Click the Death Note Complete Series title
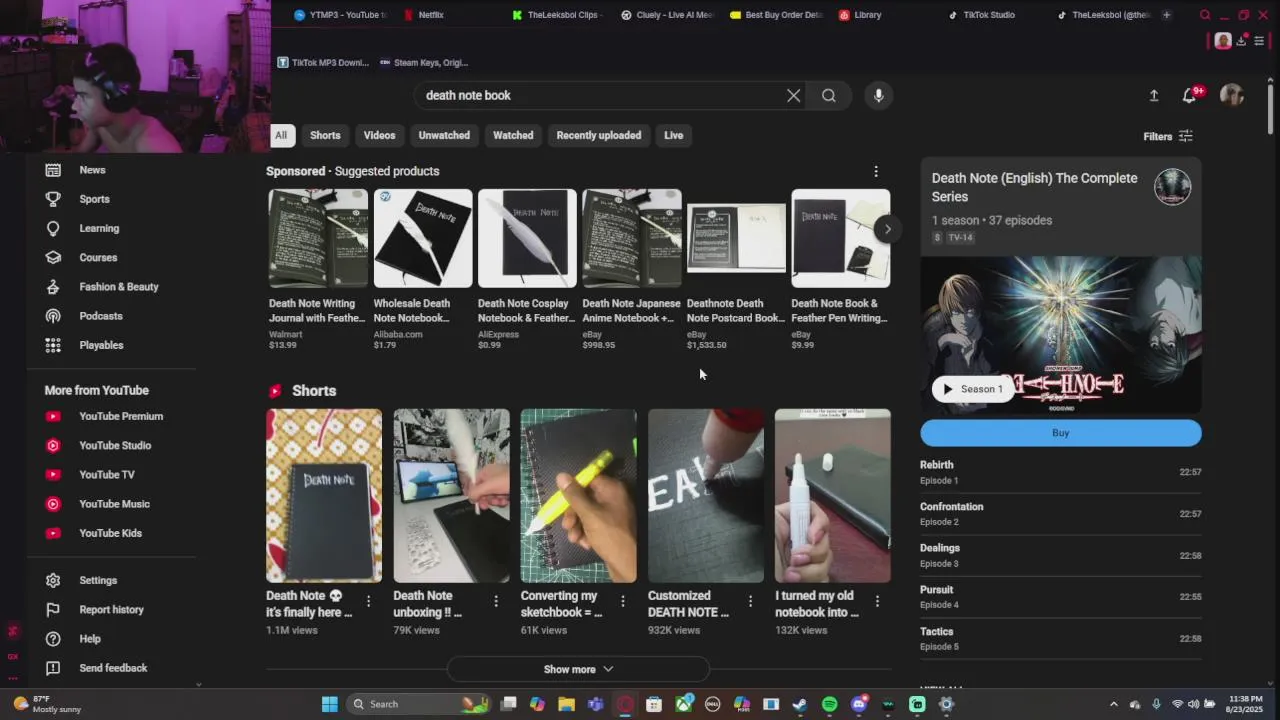The image size is (1280, 720). click(x=1035, y=187)
